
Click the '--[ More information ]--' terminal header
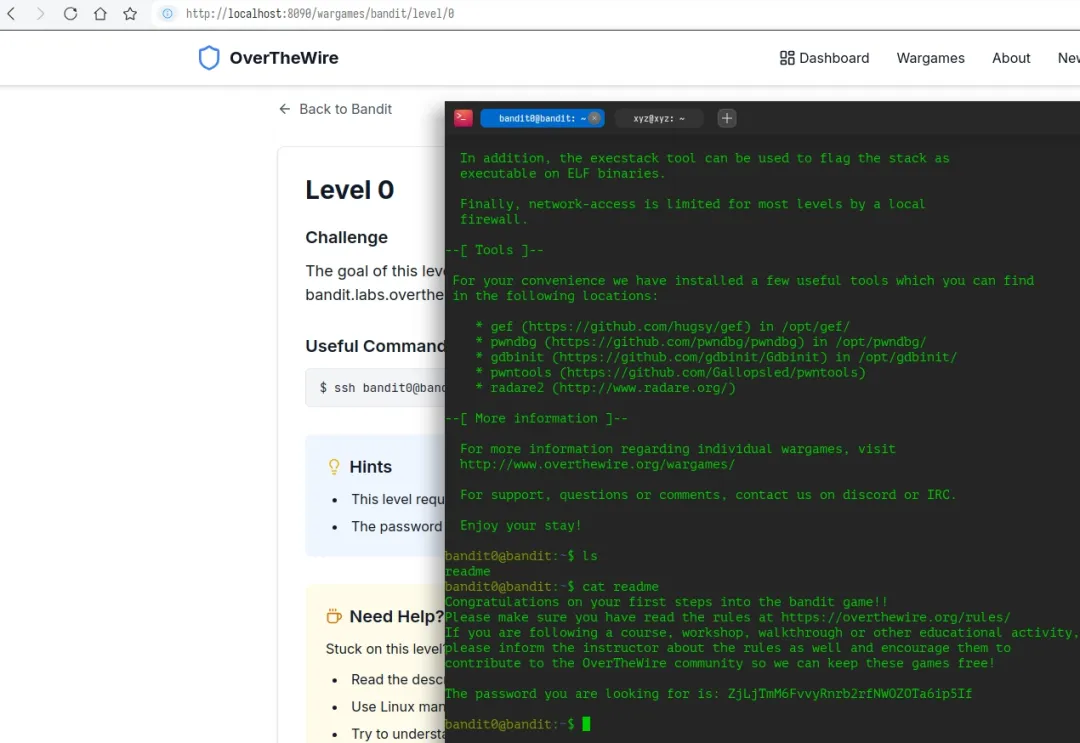point(536,418)
